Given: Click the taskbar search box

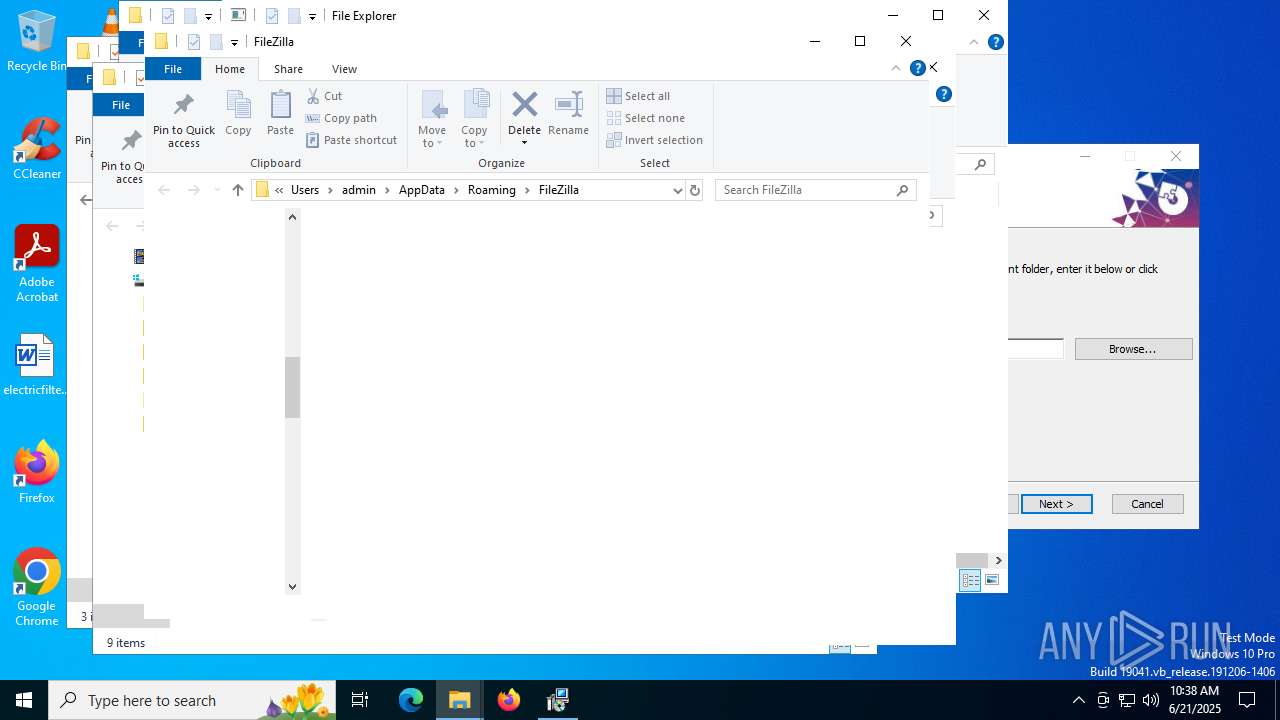Looking at the screenshot, I should coord(191,700).
